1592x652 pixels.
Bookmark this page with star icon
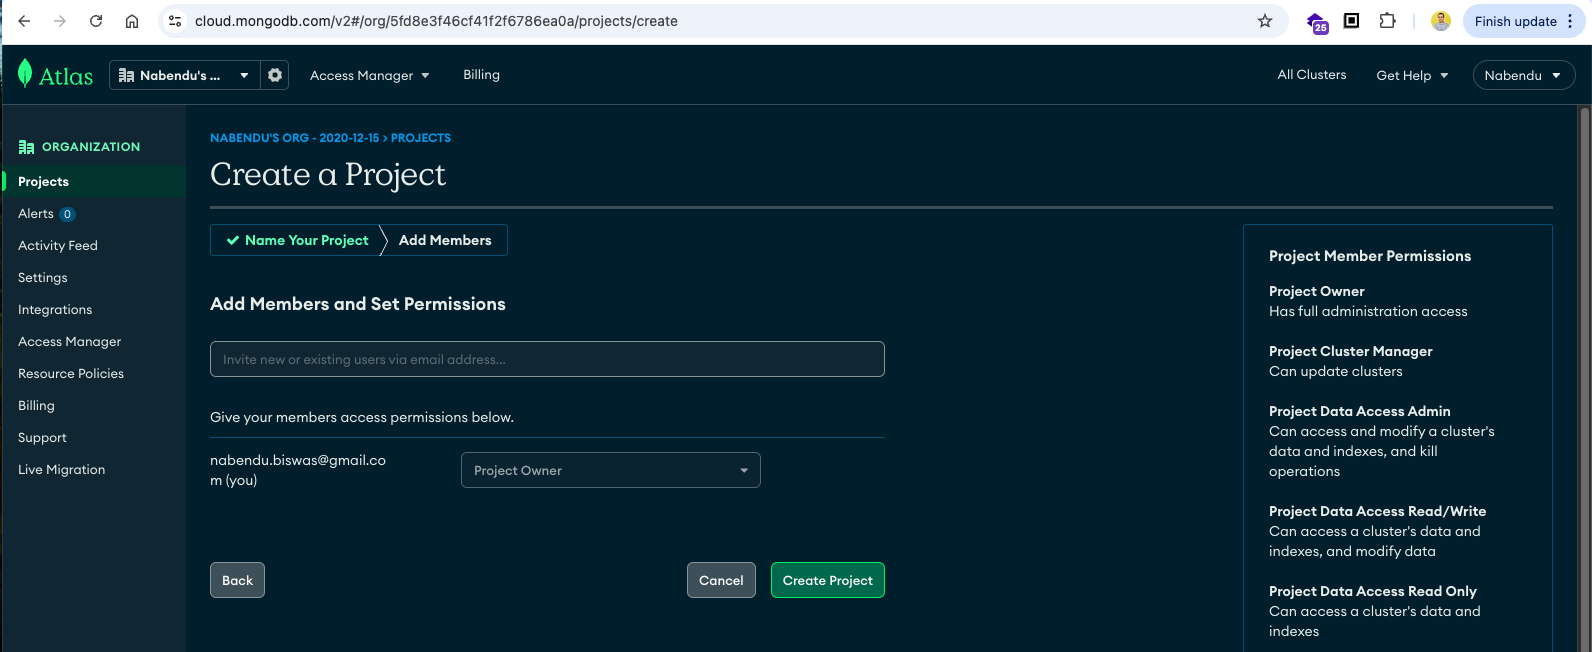coord(1265,21)
